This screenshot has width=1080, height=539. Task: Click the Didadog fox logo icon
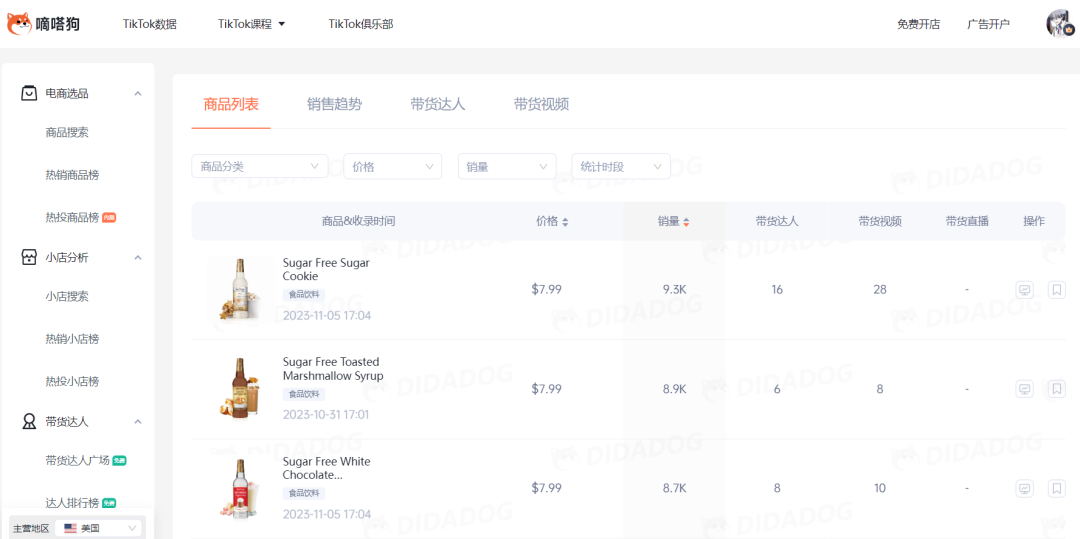tap(19, 23)
